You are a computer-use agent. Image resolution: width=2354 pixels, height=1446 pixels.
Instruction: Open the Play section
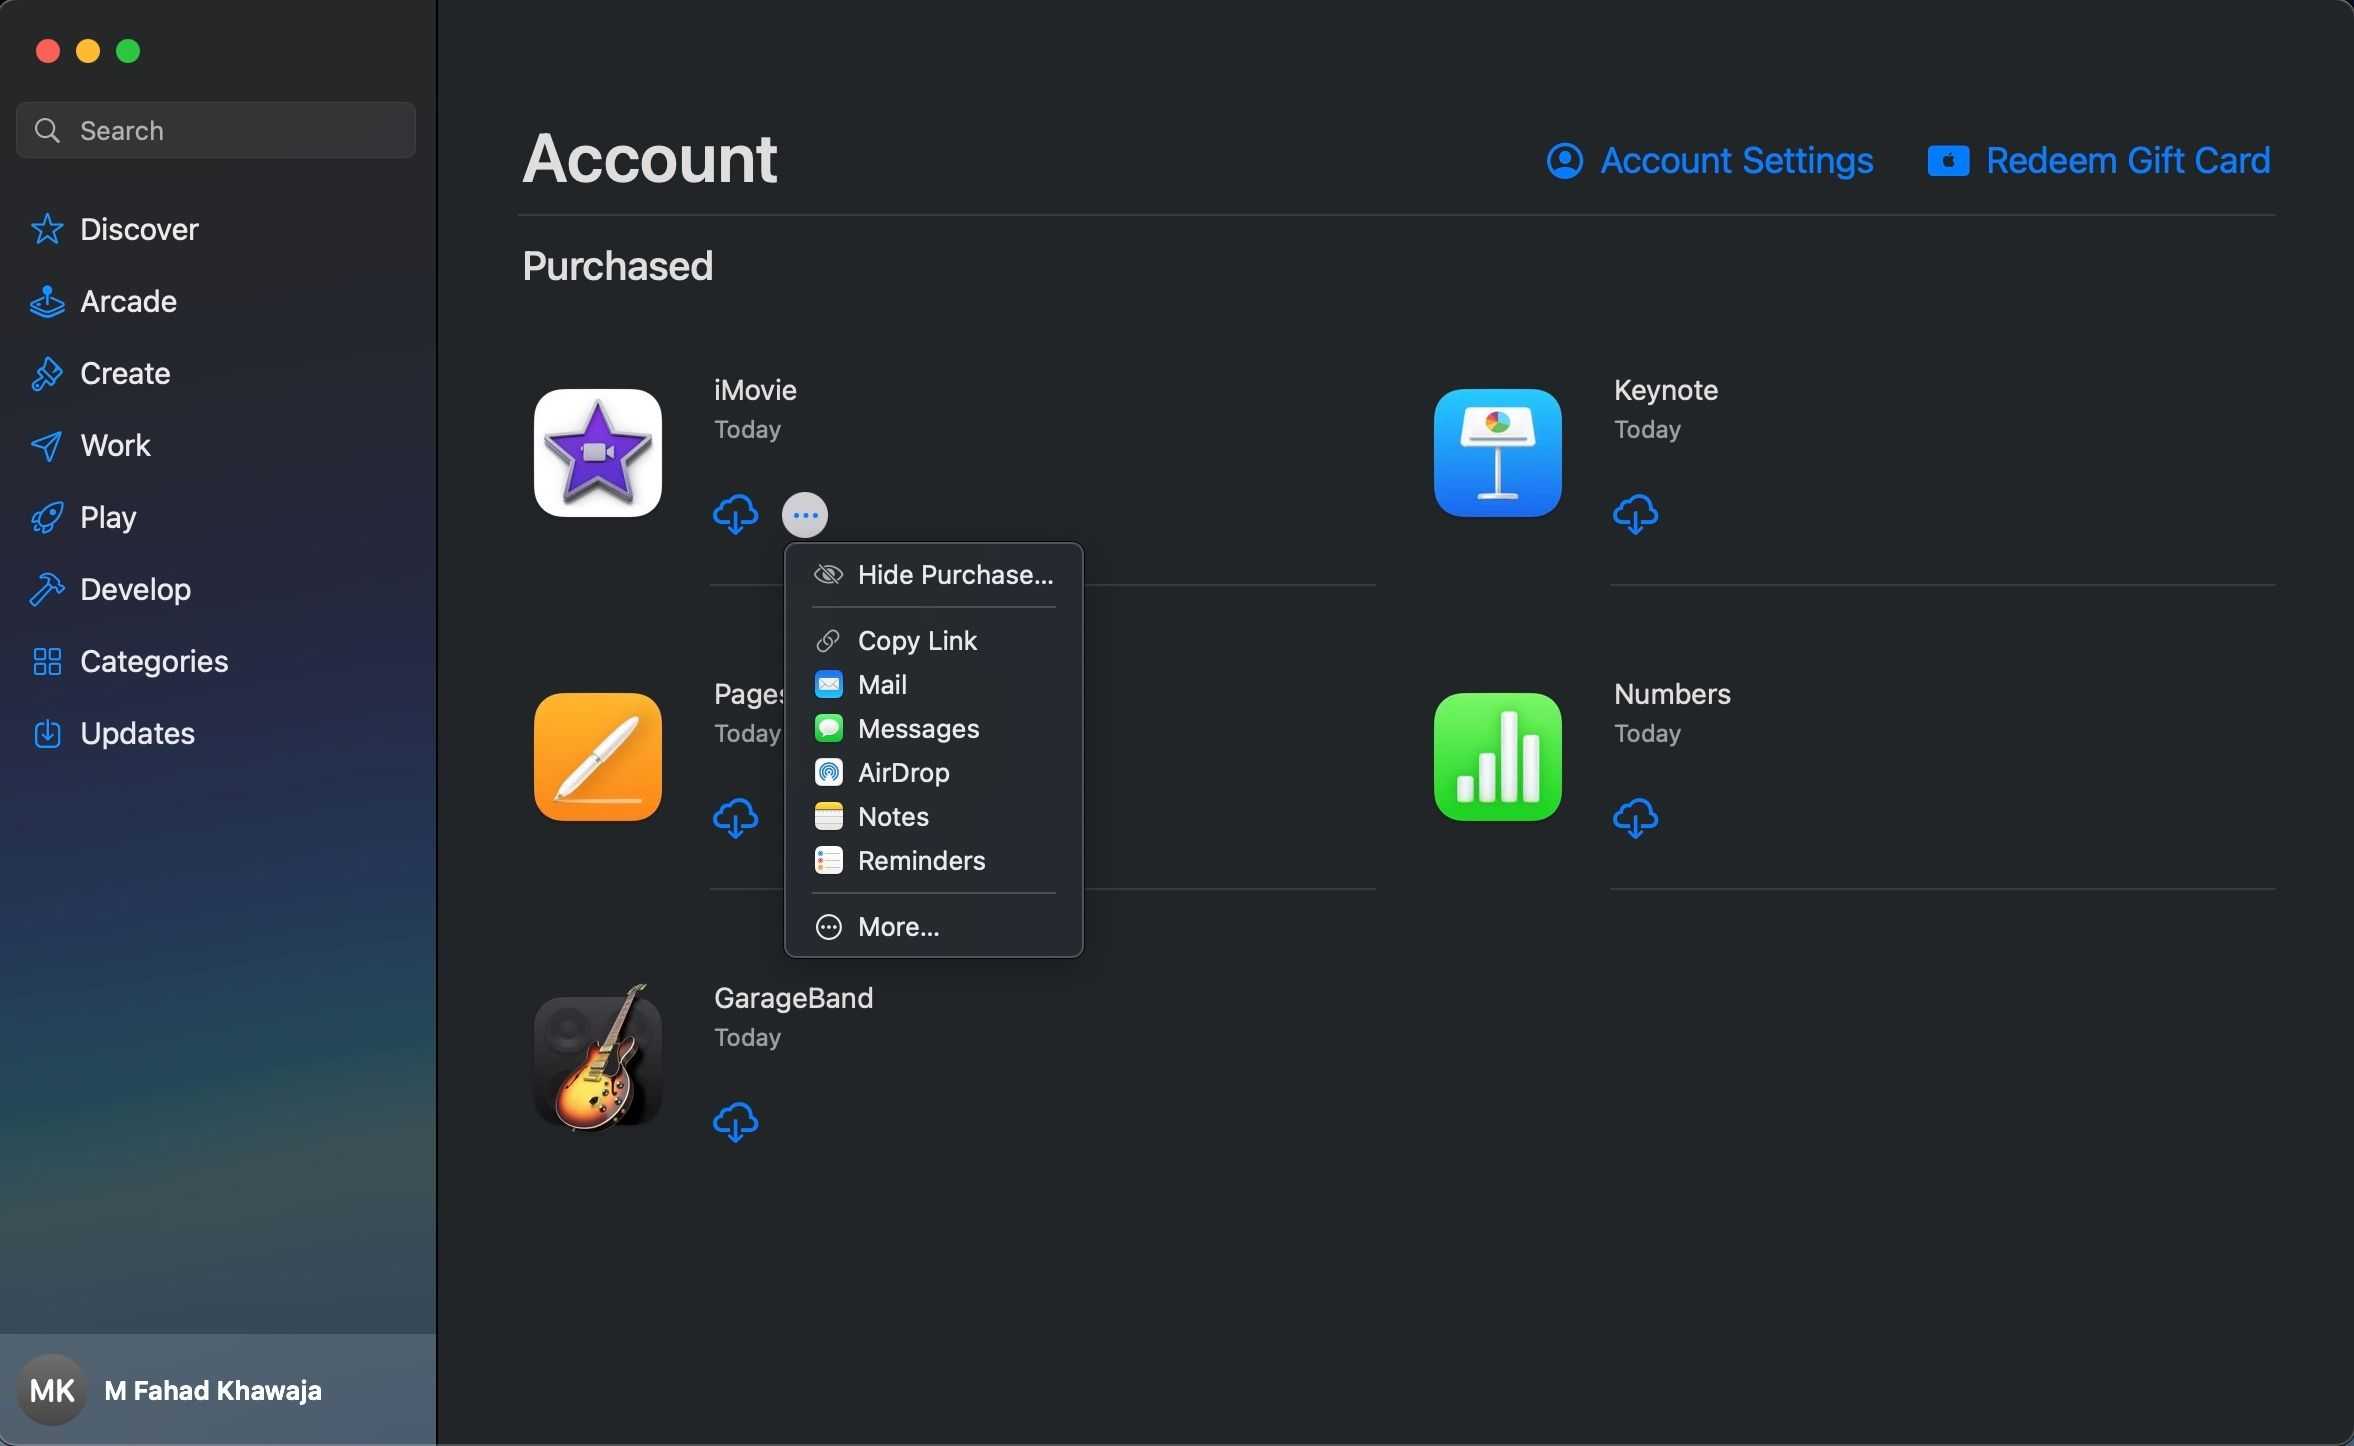pyautogui.click(x=216, y=517)
